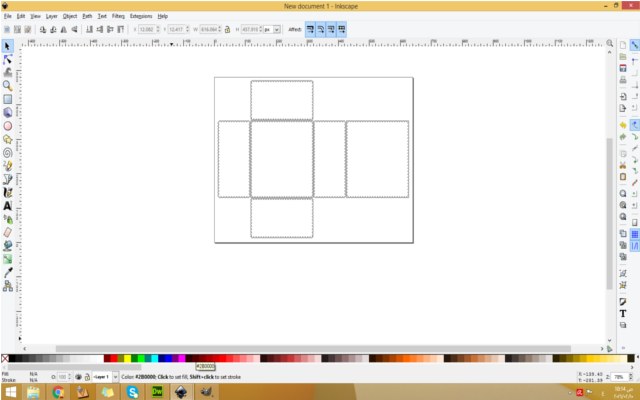This screenshot has width=640, height=400.
Task: Select the Spiral tool
Action: pyautogui.click(x=7, y=153)
